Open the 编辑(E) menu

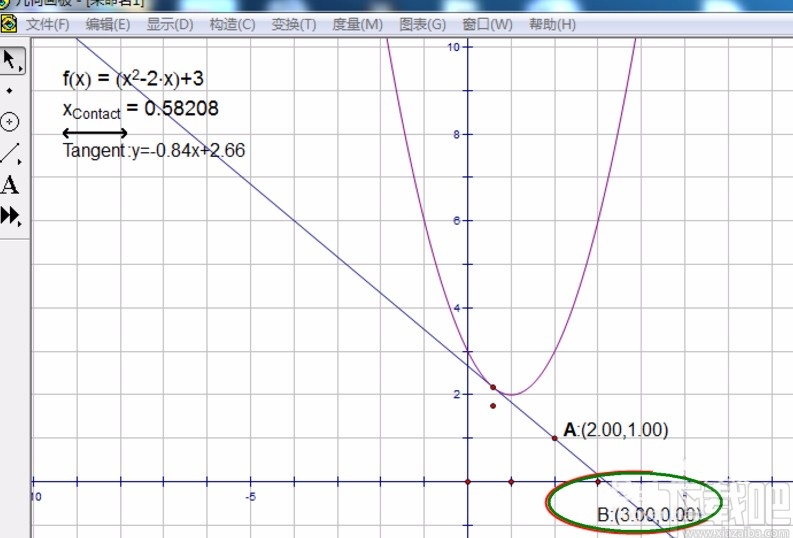[x=108, y=24]
